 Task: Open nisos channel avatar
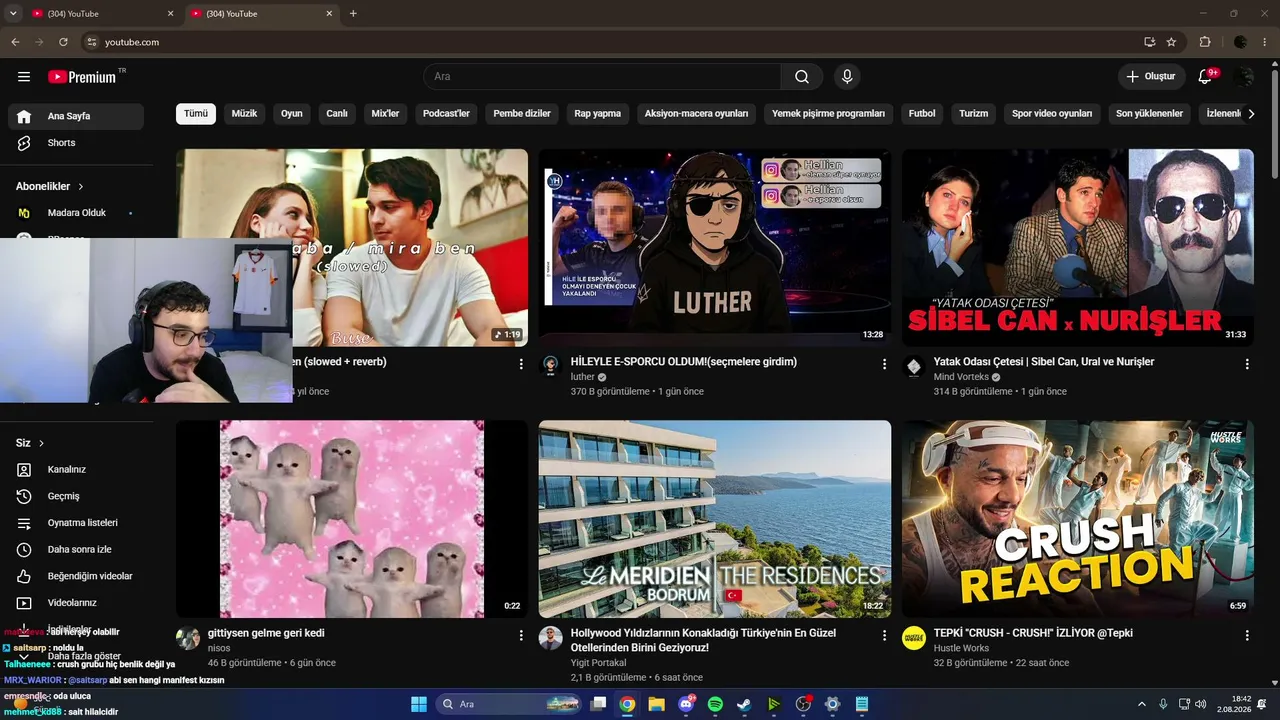[x=188, y=638]
